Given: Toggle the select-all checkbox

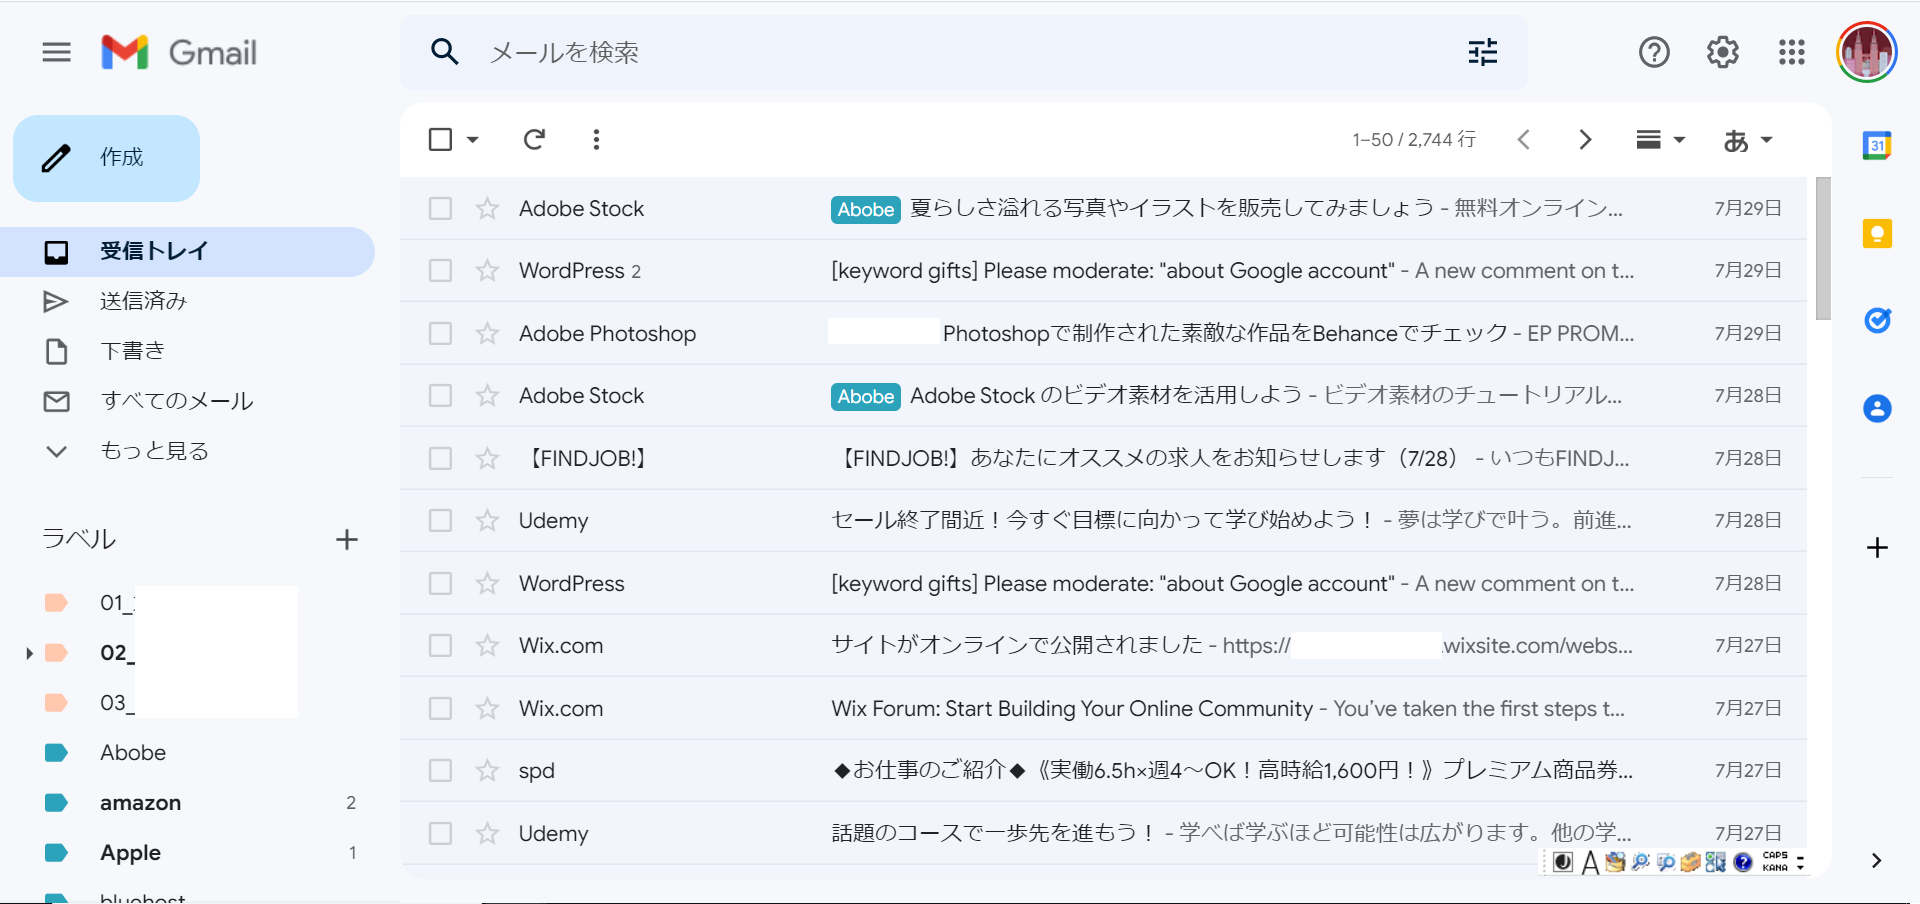Looking at the screenshot, I should [440, 139].
